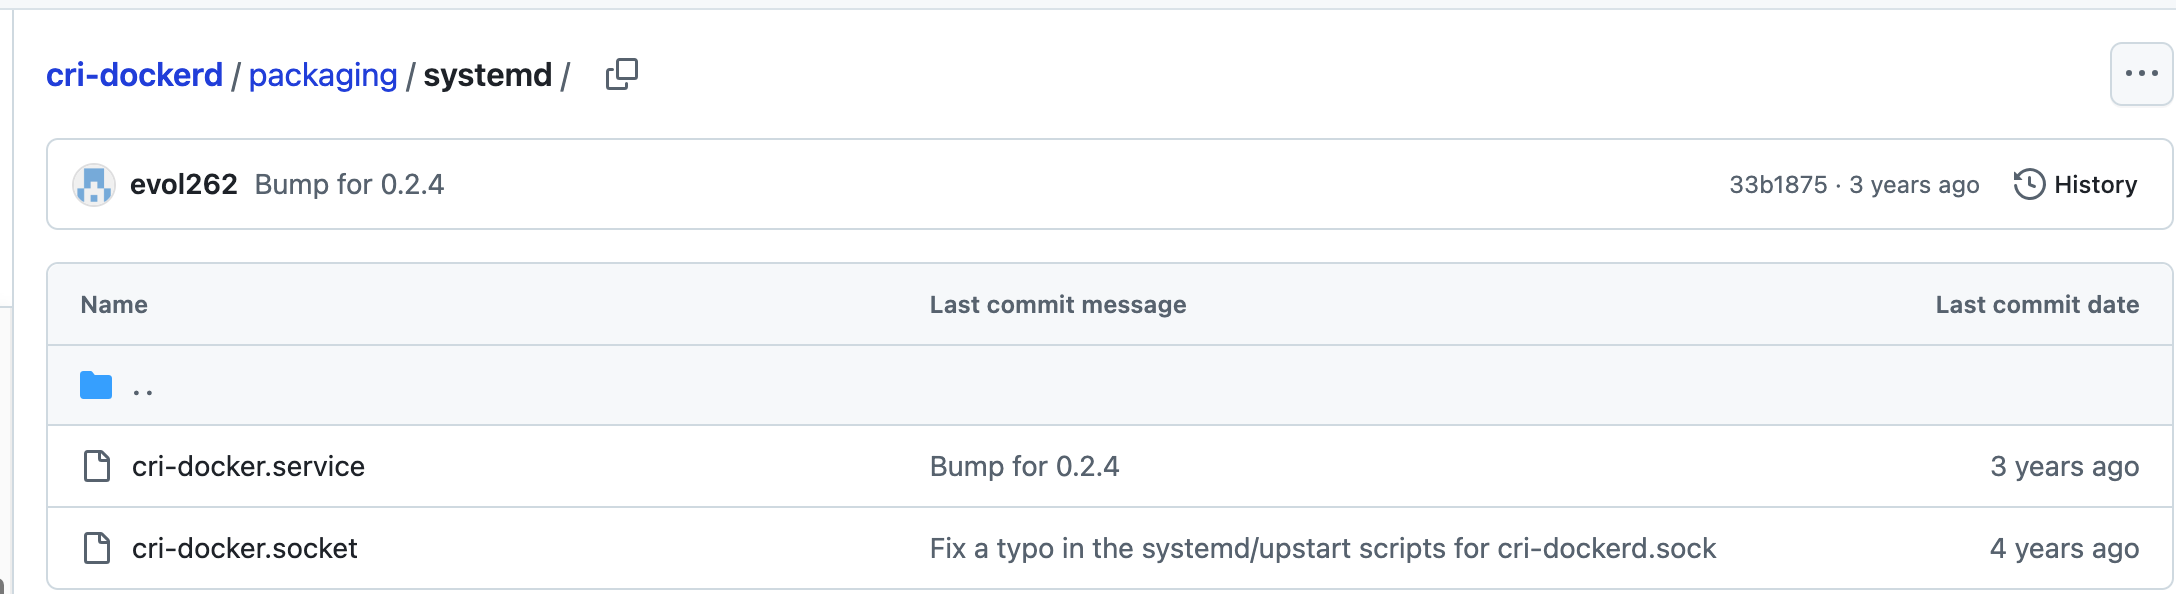Click the cri-docker.socket file icon
2176x594 pixels.
[97, 548]
